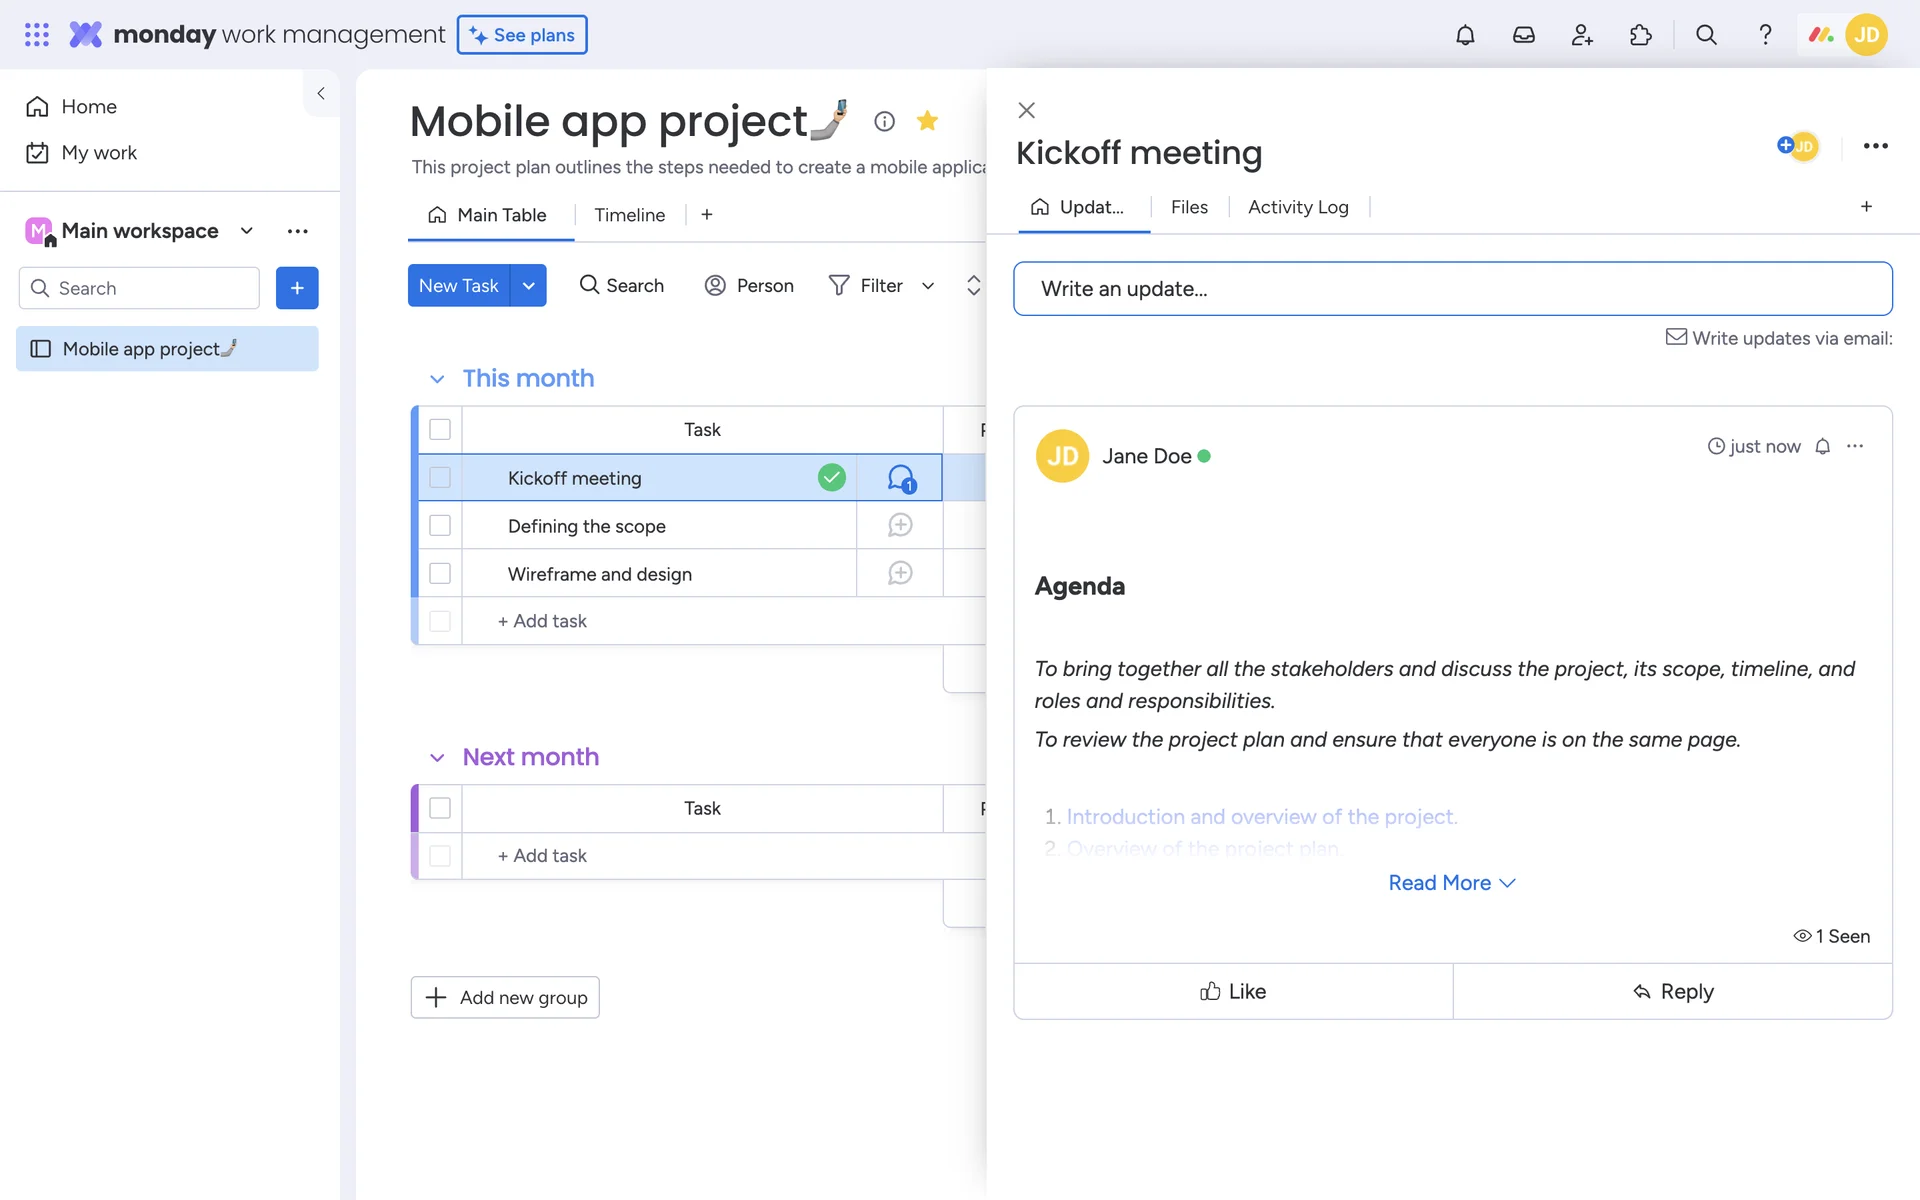The width and height of the screenshot is (1920, 1200).
Task: Click the search everything magnifier icon
Action: [x=1706, y=35]
